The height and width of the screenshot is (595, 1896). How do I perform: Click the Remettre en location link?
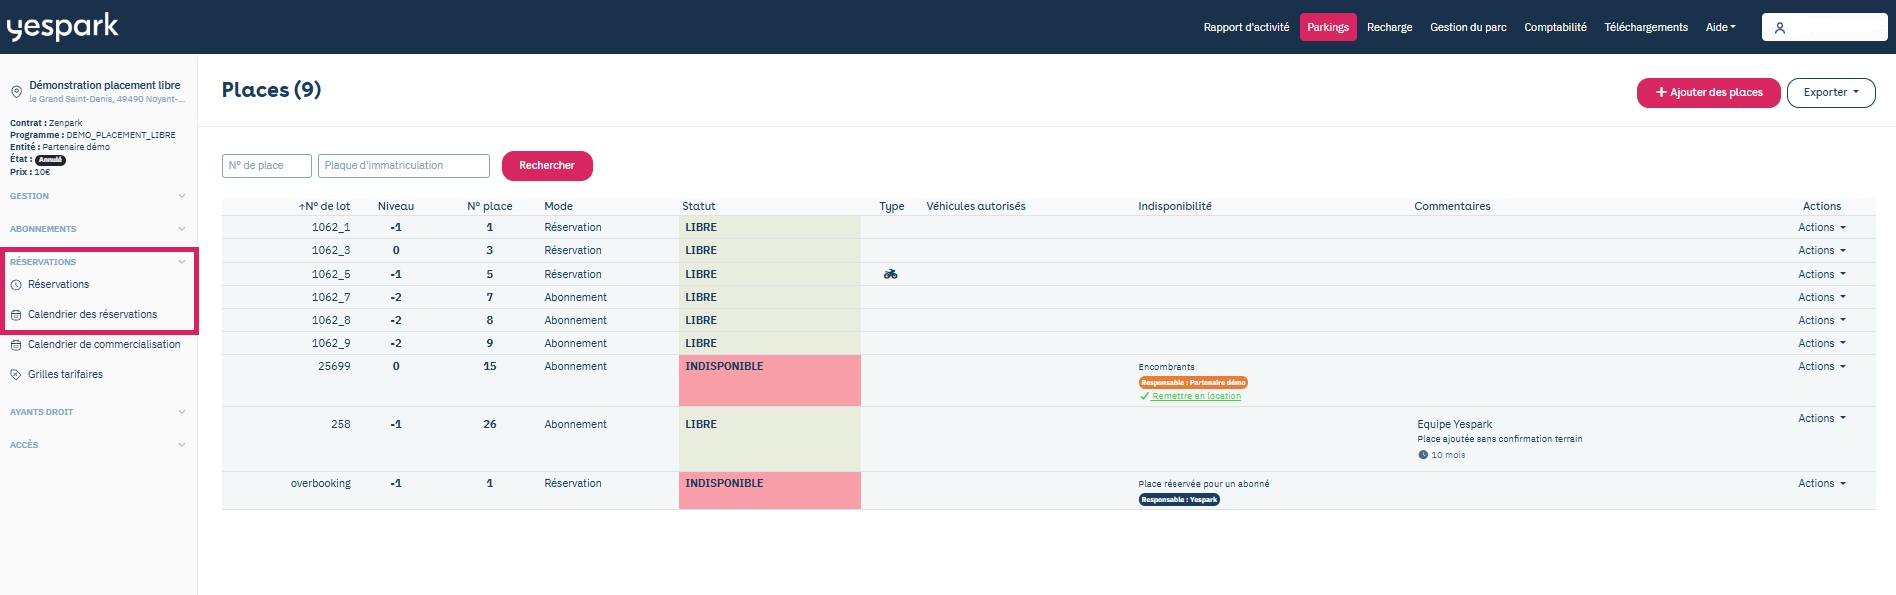point(1196,396)
